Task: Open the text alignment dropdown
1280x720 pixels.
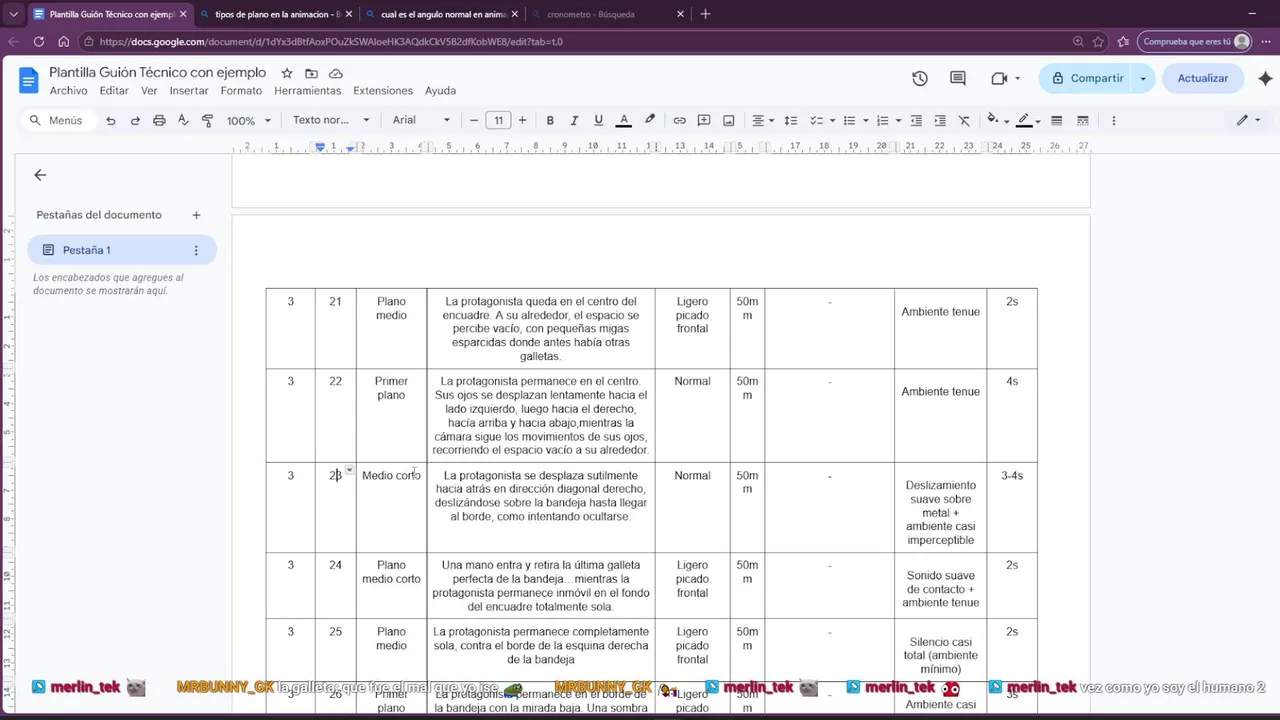Action: tap(763, 120)
